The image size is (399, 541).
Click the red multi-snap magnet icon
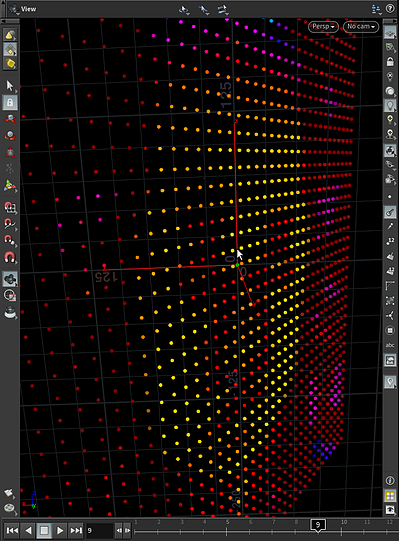coord(10,257)
